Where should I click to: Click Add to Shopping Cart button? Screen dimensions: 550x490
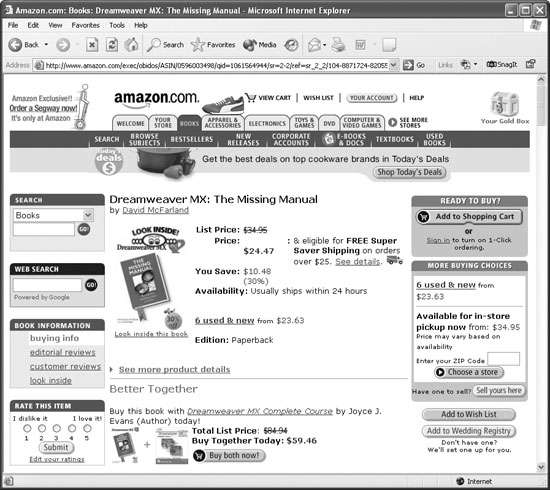(x=469, y=217)
